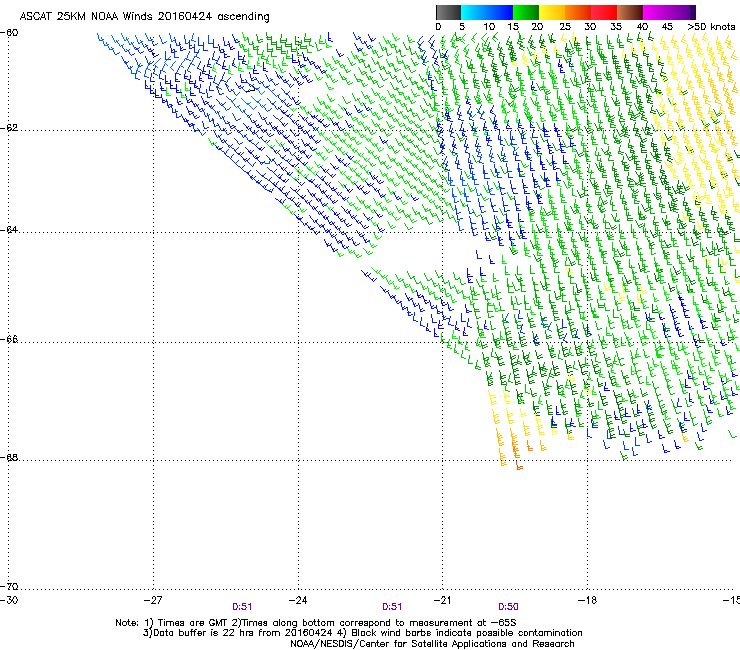
Task: Click the orange 25-30 knots color bar segment
Action: tap(578, 12)
